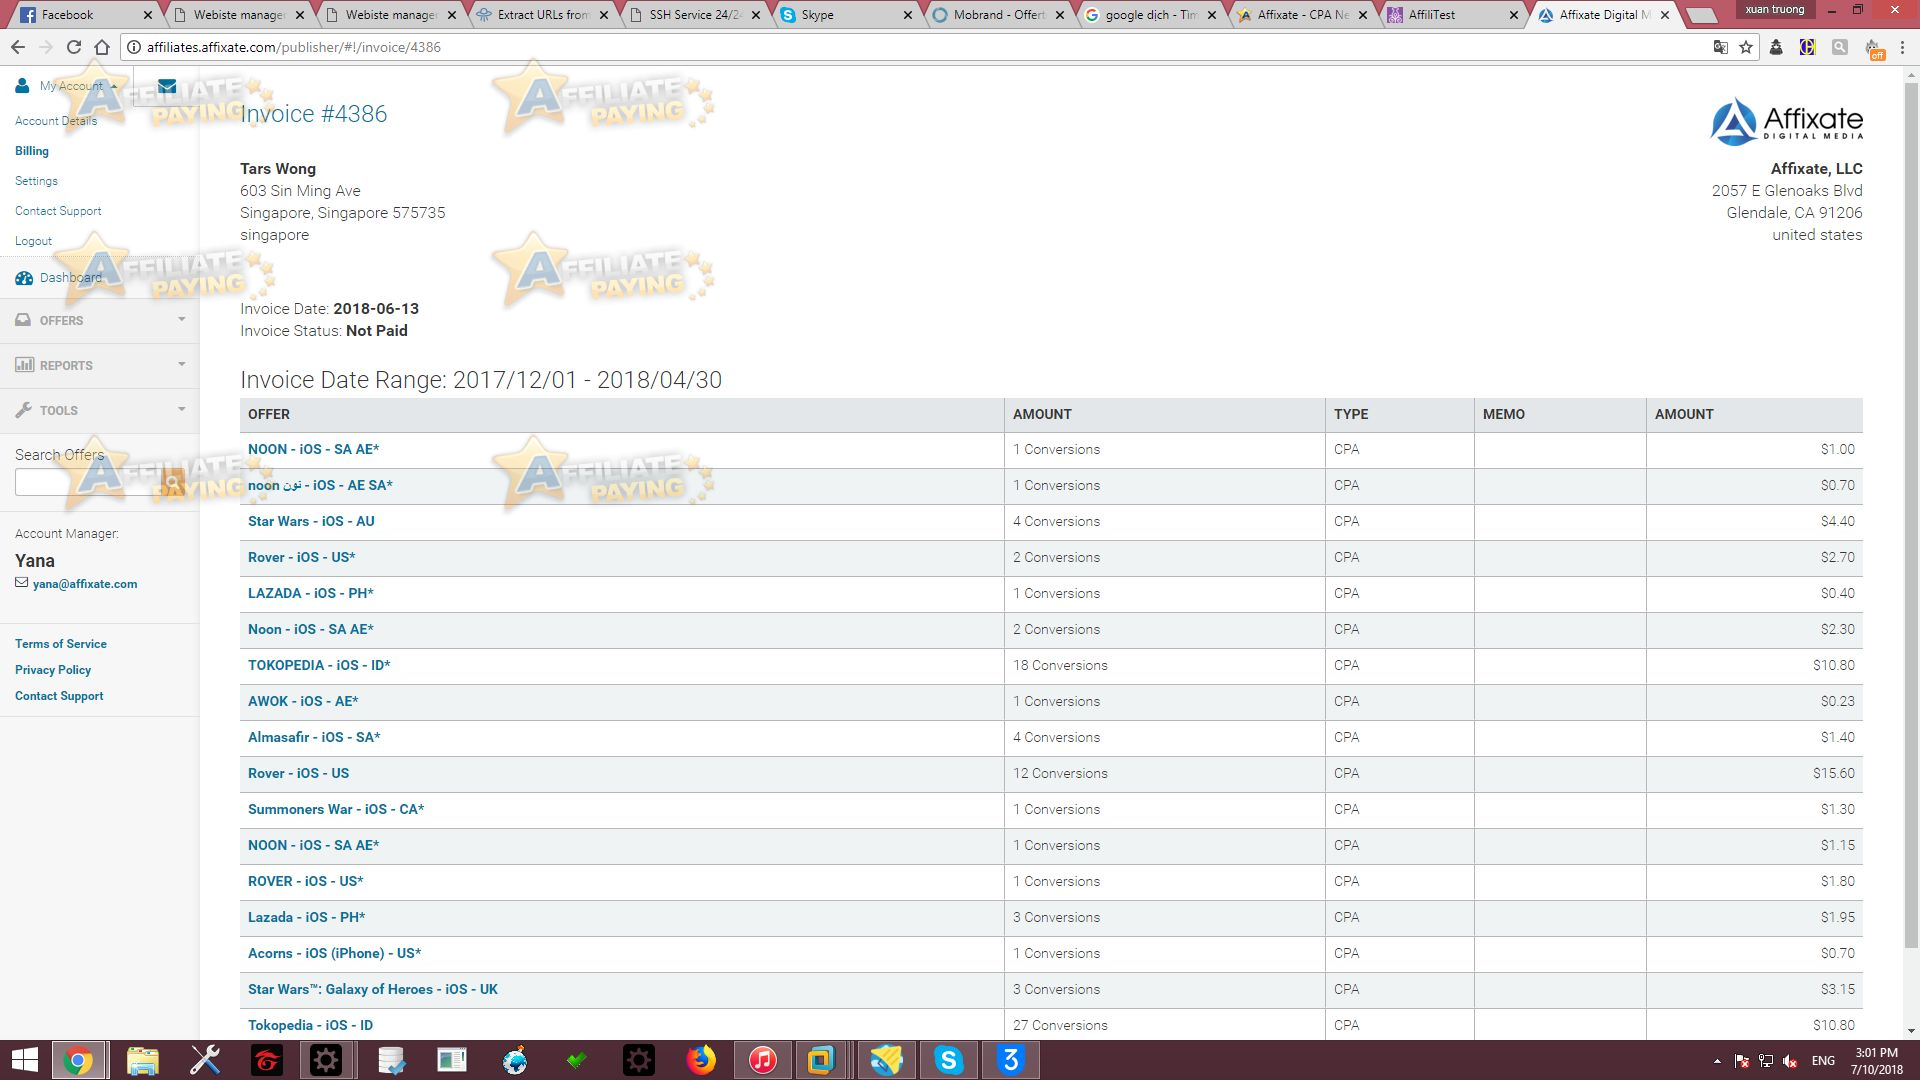Screen dimensions: 1920x1080
Task: Click the Logout link
Action: pos(33,241)
